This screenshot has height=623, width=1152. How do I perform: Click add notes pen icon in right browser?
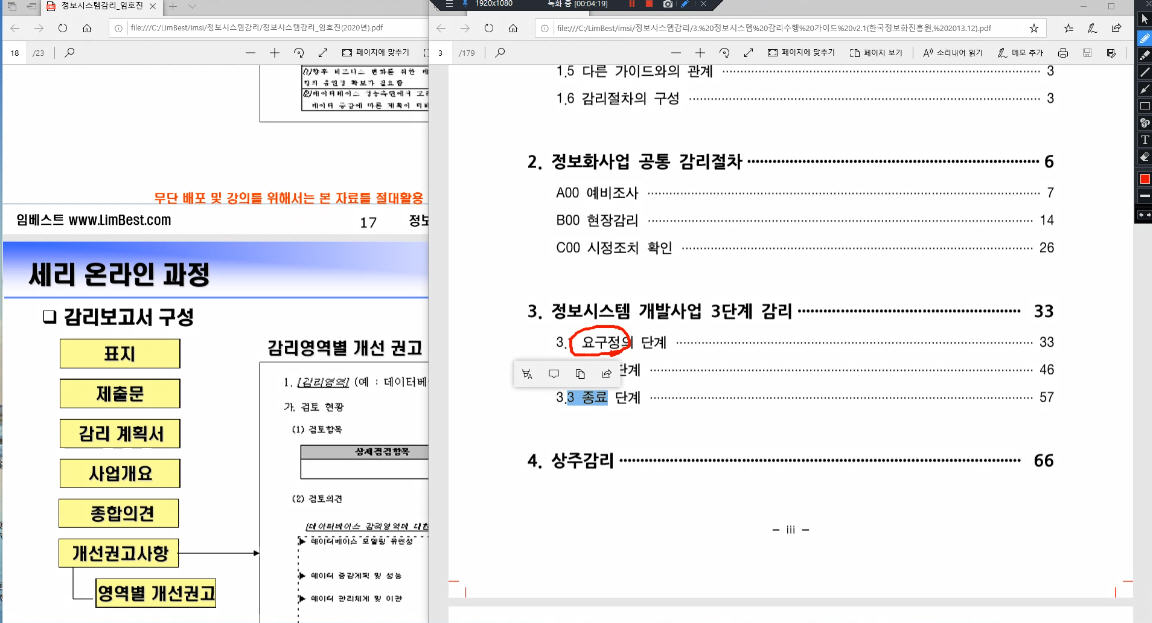[x=1092, y=28]
